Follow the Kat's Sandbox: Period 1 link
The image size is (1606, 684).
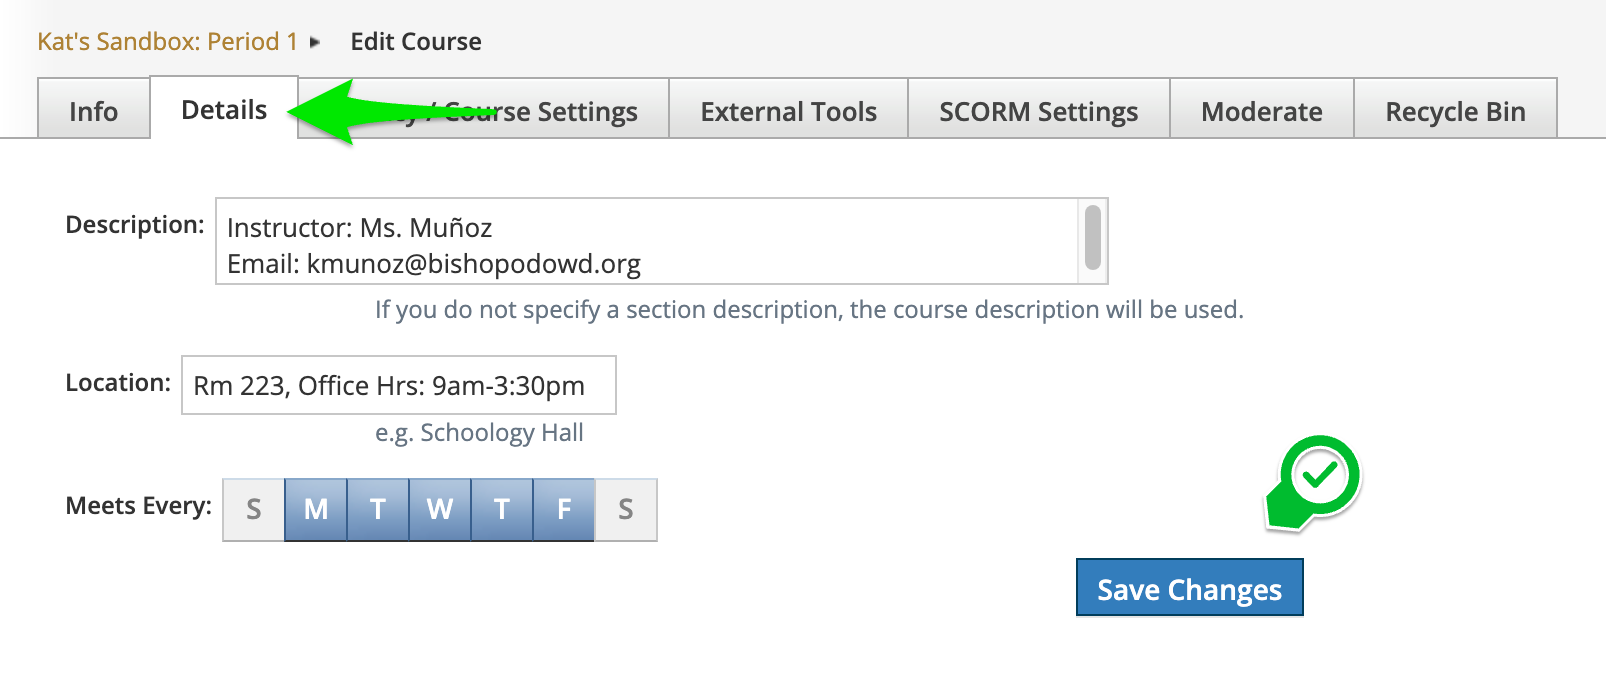pos(167,42)
